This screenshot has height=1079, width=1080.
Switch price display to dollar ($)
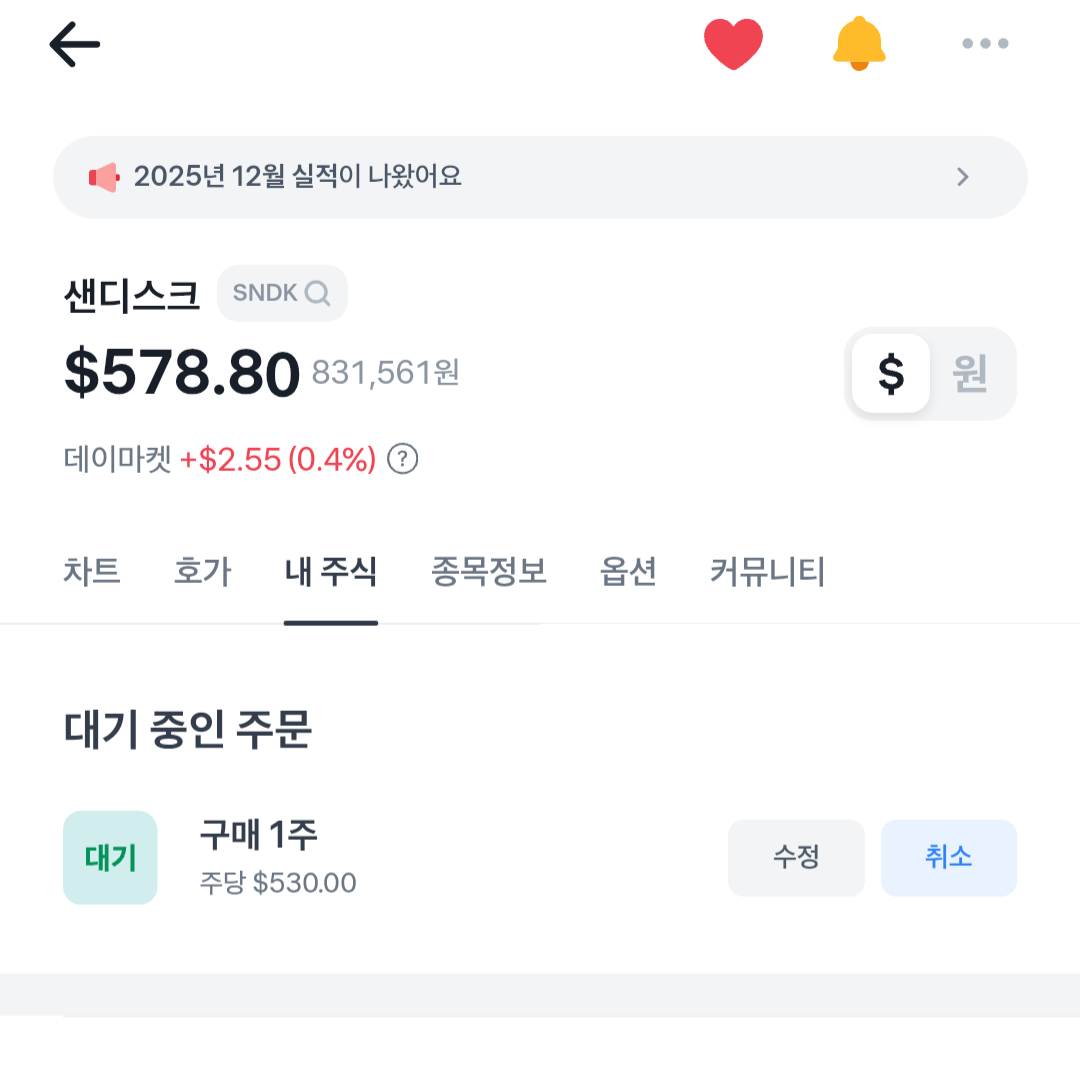click(890, 374)
